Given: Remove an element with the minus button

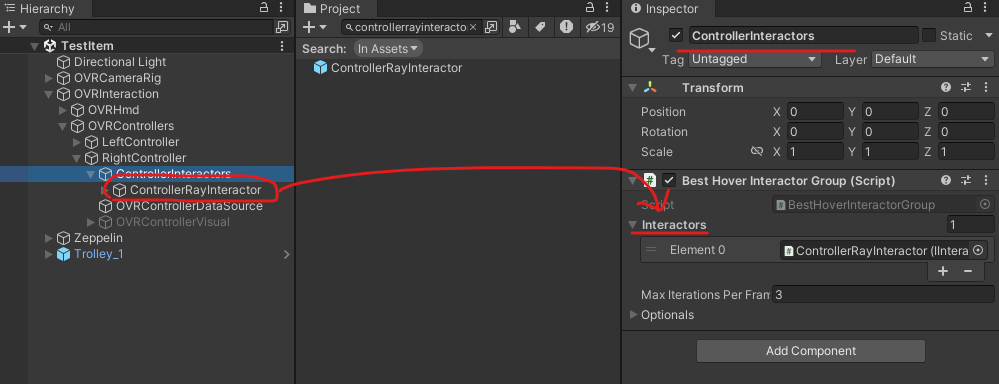Looking at the screenshot, I should tap(968, 271).
